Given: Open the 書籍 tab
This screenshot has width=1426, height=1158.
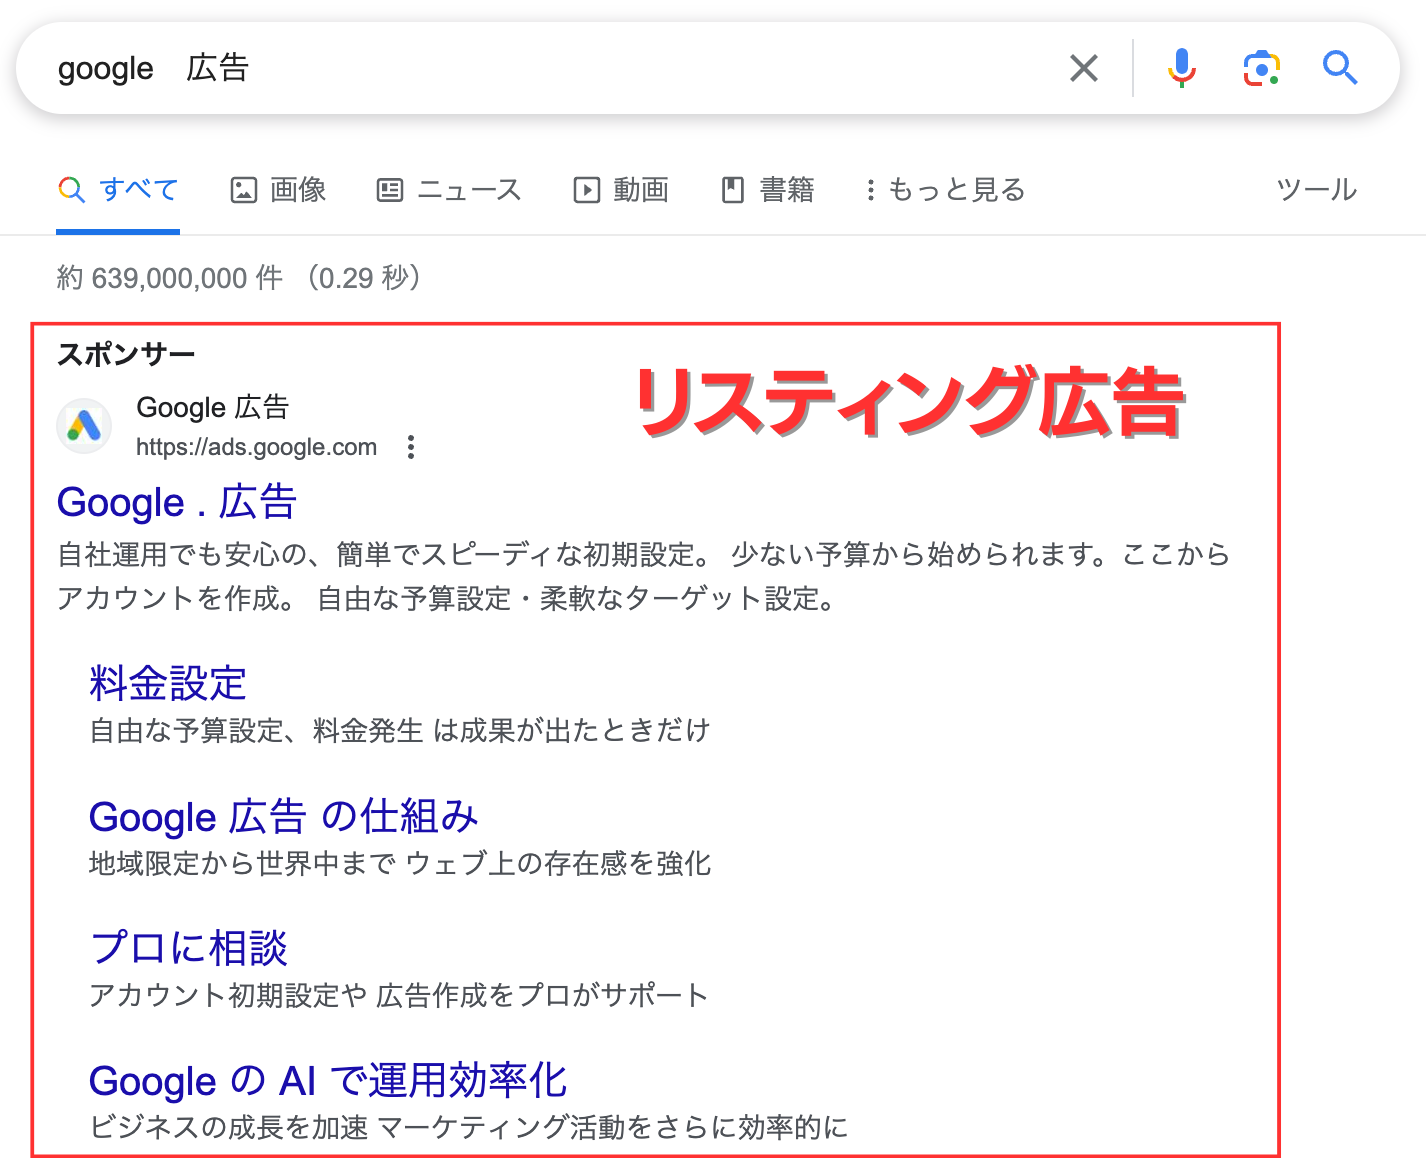Looking at the screenshot, I should pyautogui.click(x=768, y=189).
